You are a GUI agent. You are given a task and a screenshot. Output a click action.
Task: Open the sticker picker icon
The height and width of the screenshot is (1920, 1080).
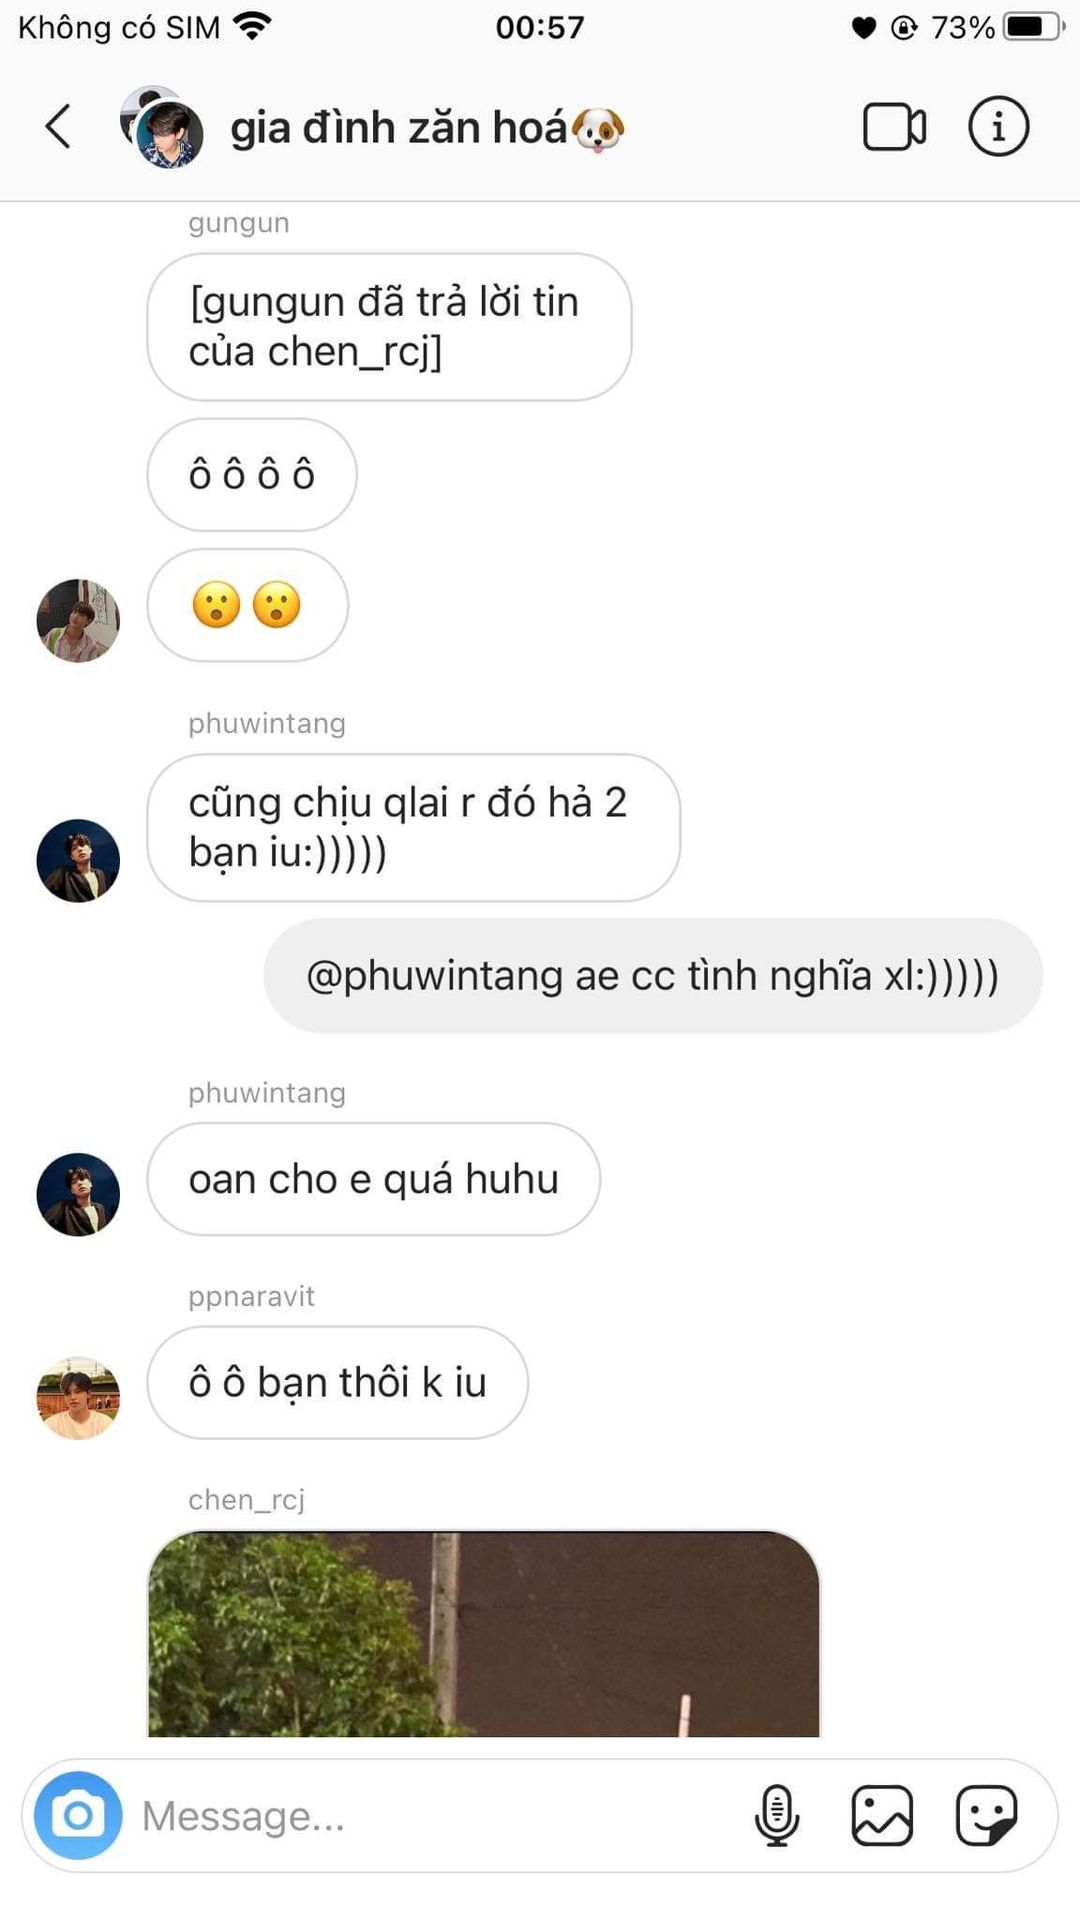[x=986, y=1815]
